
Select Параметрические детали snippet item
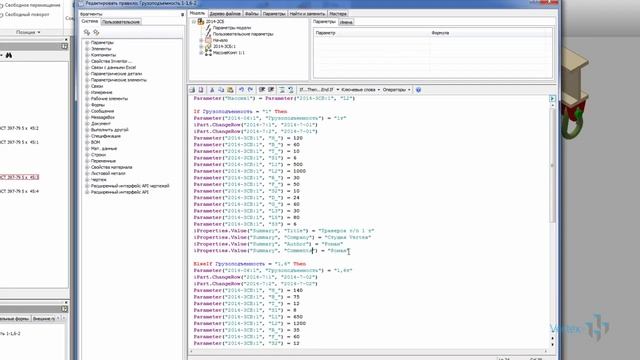116,74
